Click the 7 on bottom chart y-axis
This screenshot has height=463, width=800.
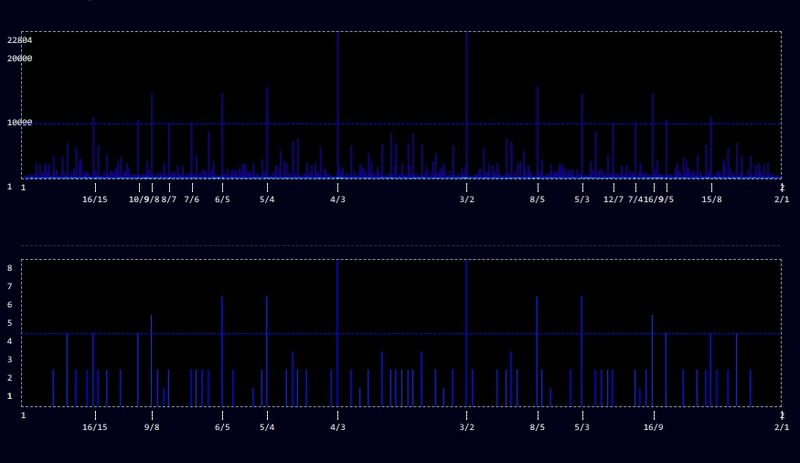[10, 286]
